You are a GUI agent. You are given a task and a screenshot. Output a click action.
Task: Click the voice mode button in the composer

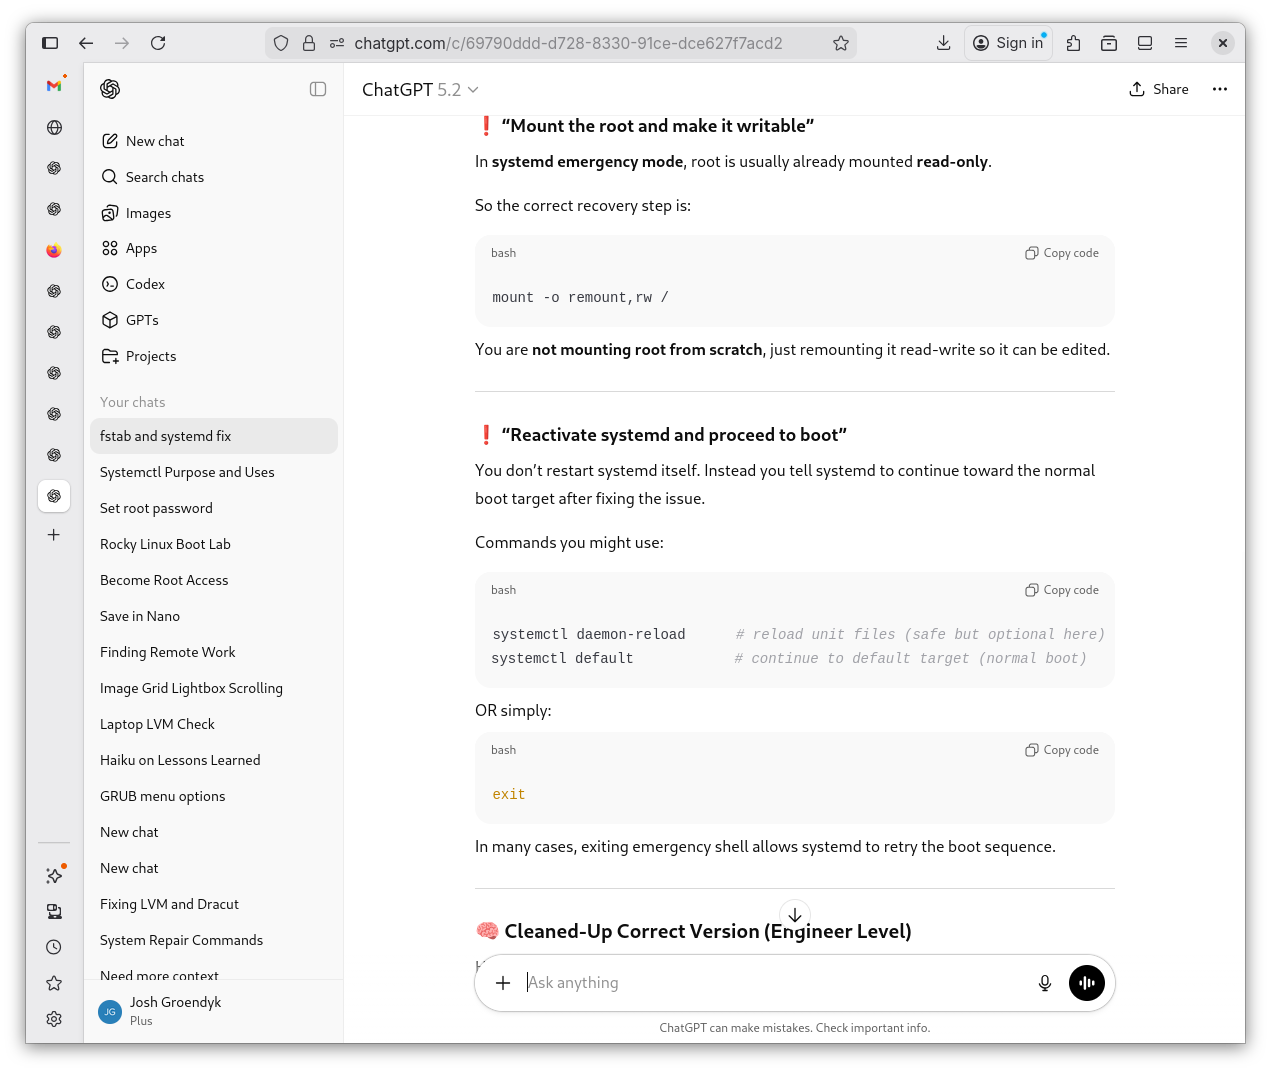1087,983
